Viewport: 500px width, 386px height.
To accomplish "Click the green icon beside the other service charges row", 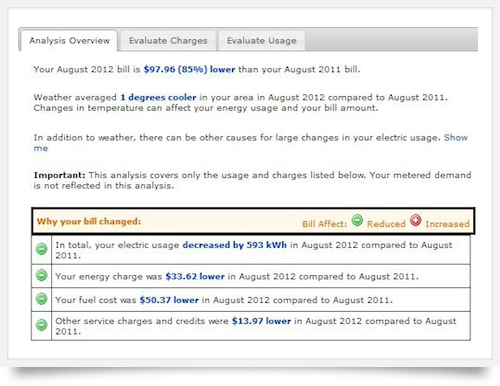I will (42, 325).
